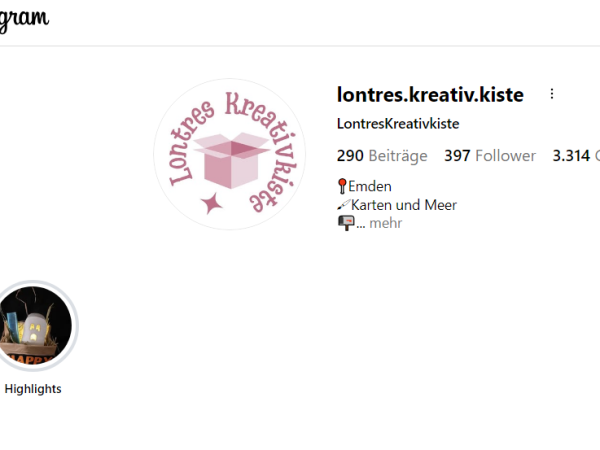This screenshot has width=600, height=450.
Task: Click the pen emoji before Karten und Meer
Action: coord(343,205)
